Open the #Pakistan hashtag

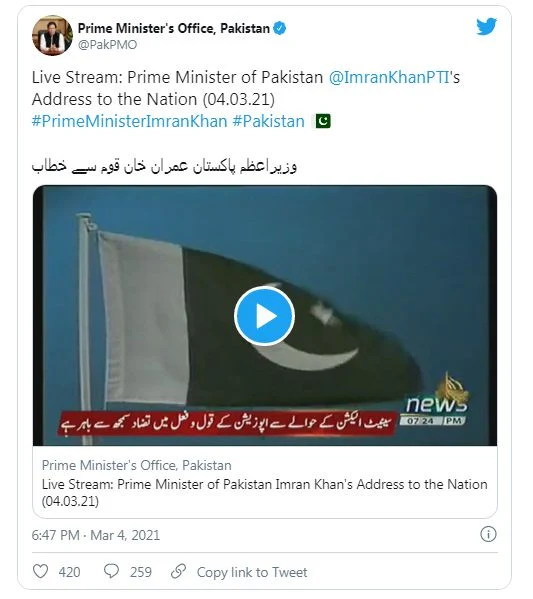269,121
